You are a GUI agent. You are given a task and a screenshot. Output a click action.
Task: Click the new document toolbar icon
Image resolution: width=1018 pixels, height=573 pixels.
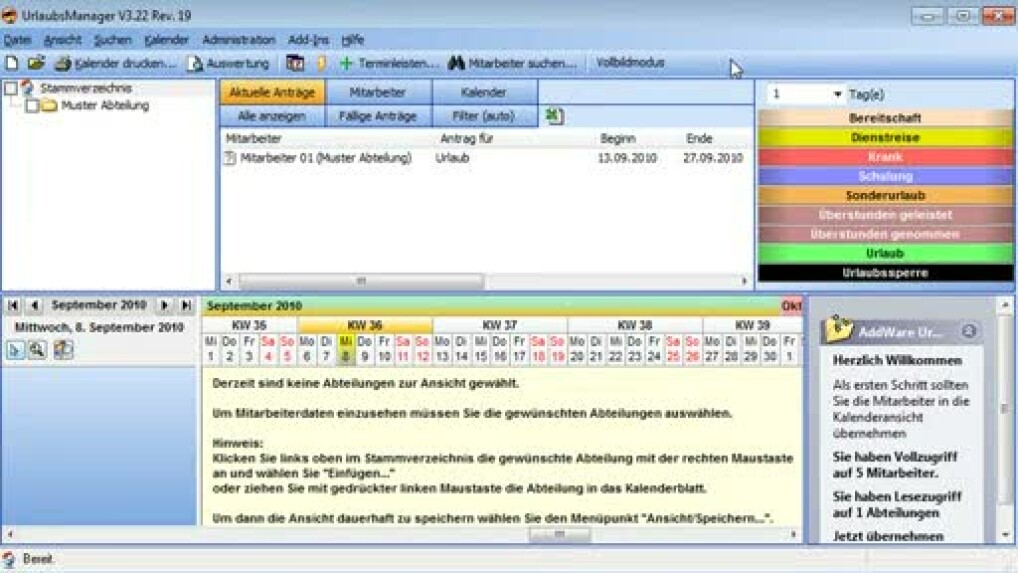click(x=12, y=63)
